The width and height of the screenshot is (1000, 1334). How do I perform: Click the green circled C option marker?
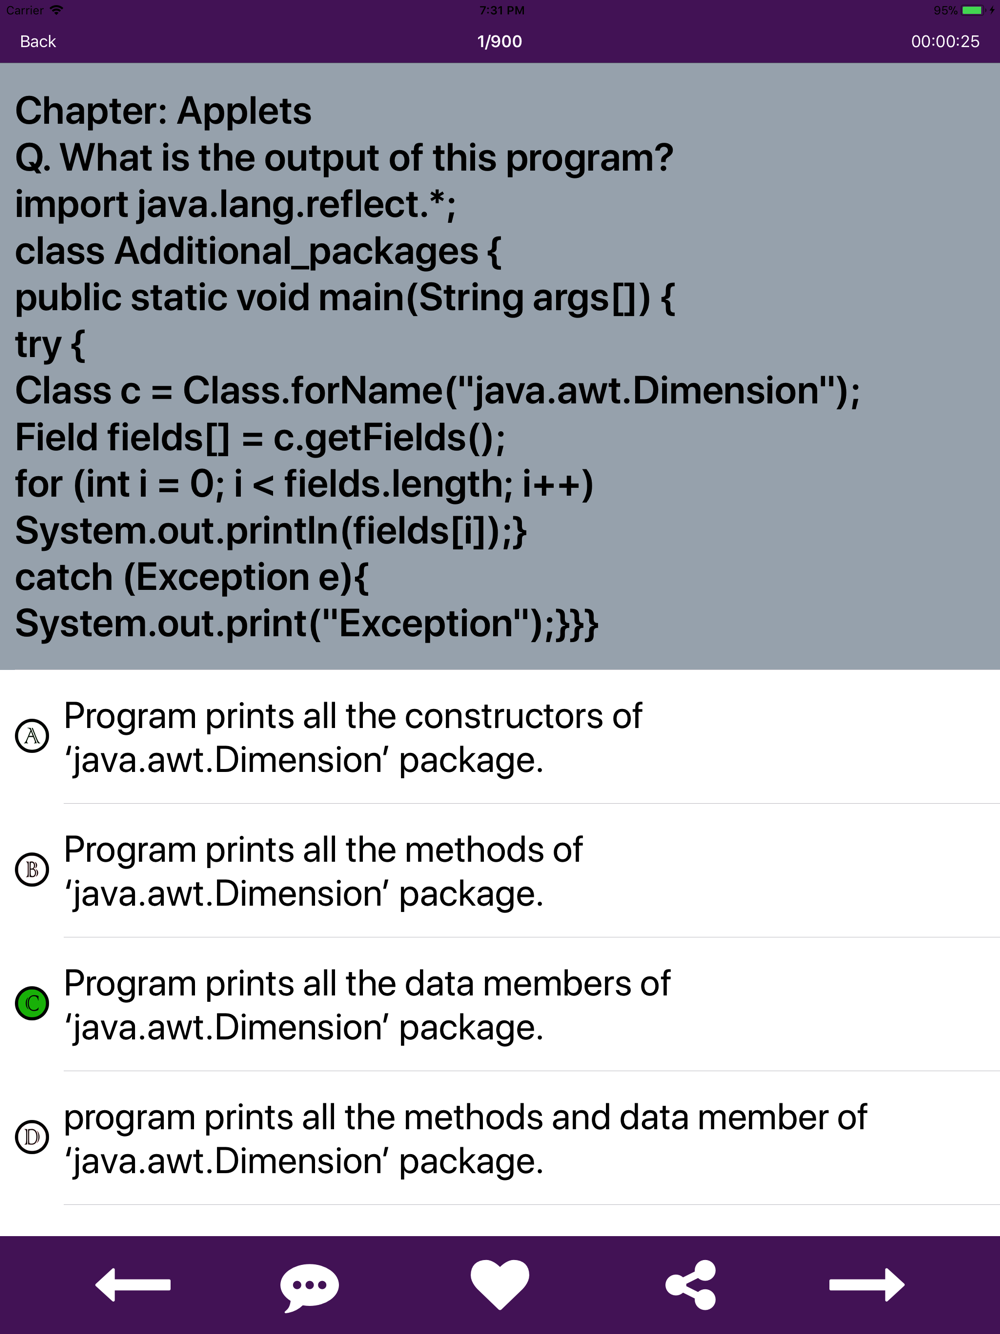[x=32, y=1003]
